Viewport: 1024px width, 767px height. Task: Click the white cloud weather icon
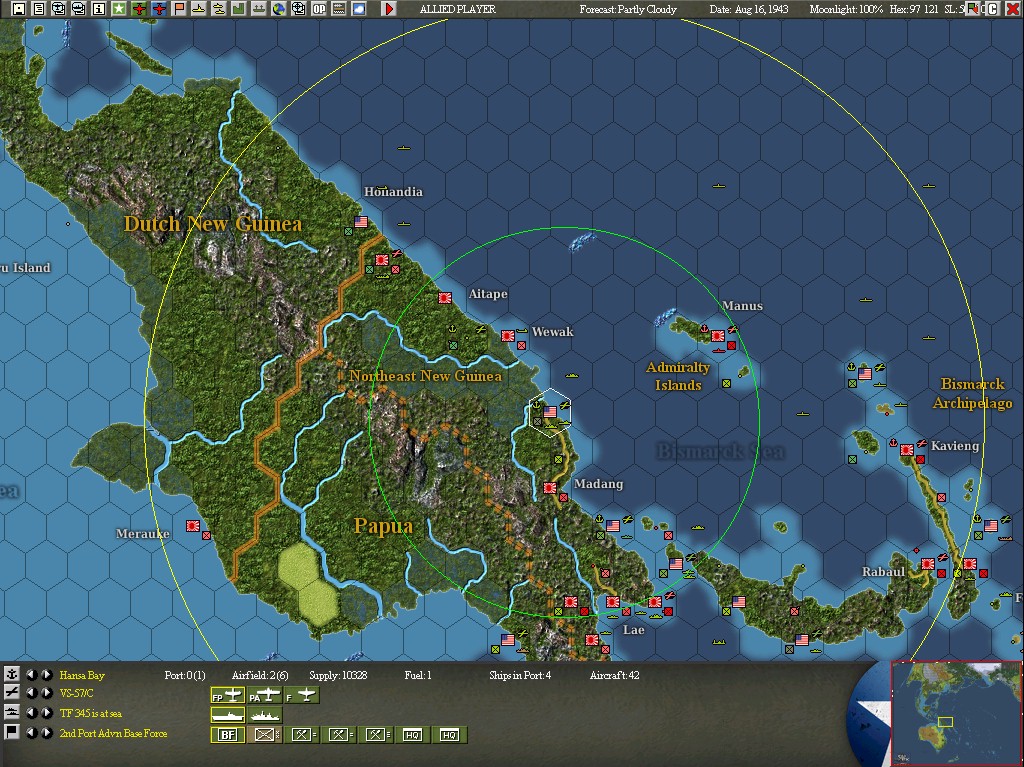359,8
